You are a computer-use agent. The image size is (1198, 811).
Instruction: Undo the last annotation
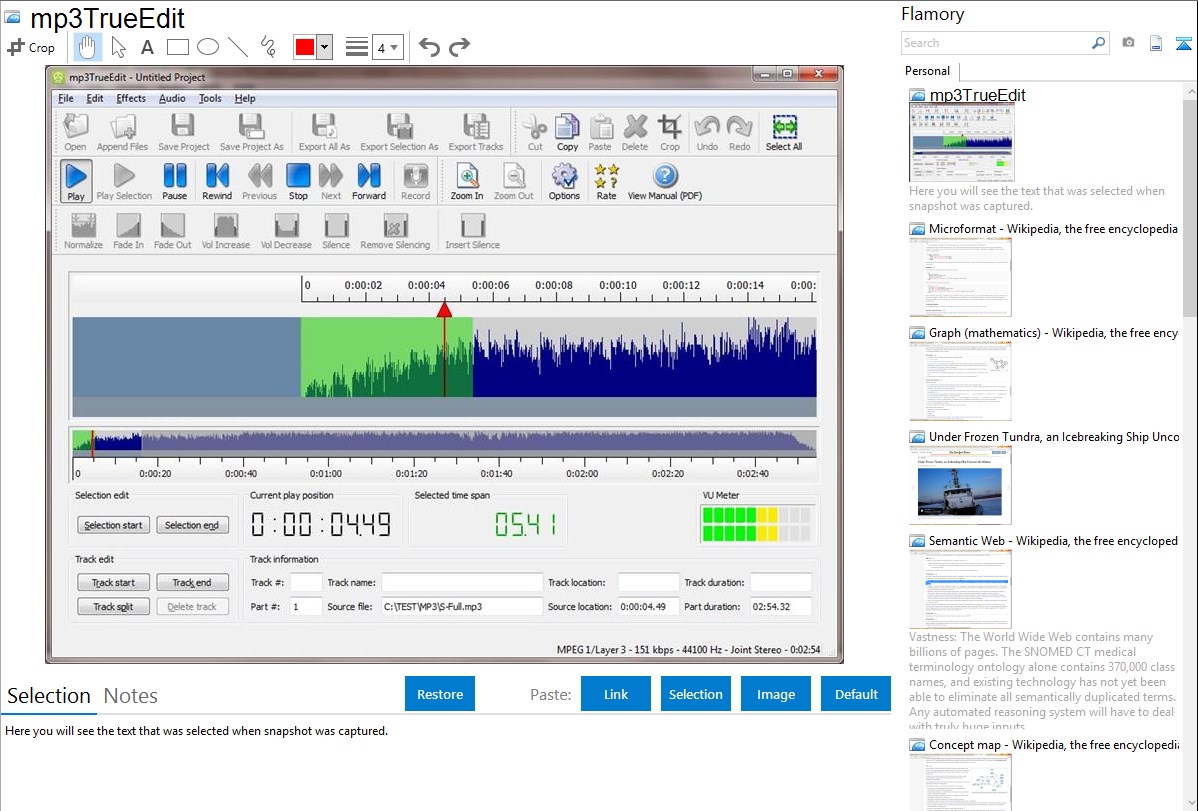click(429, 47)
